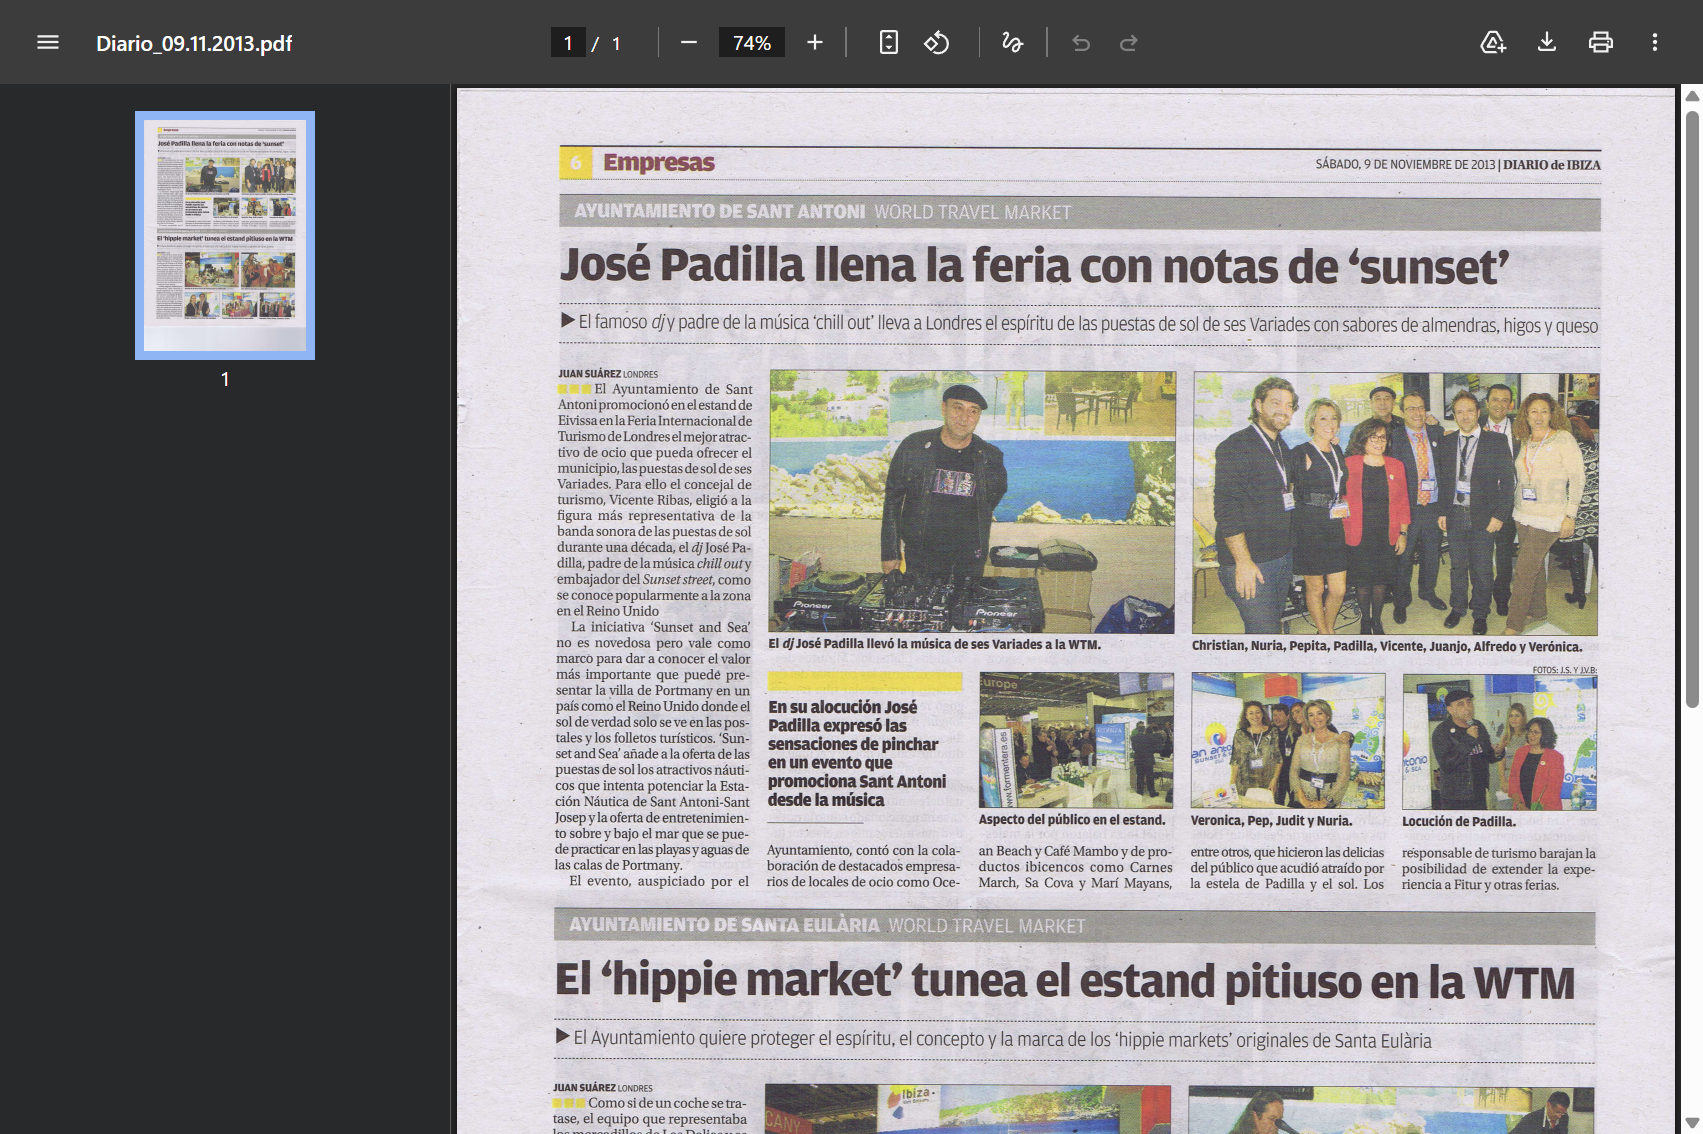Click the zoom in plus button
The image size is (1703, 1134).
[x=815, y=43]
